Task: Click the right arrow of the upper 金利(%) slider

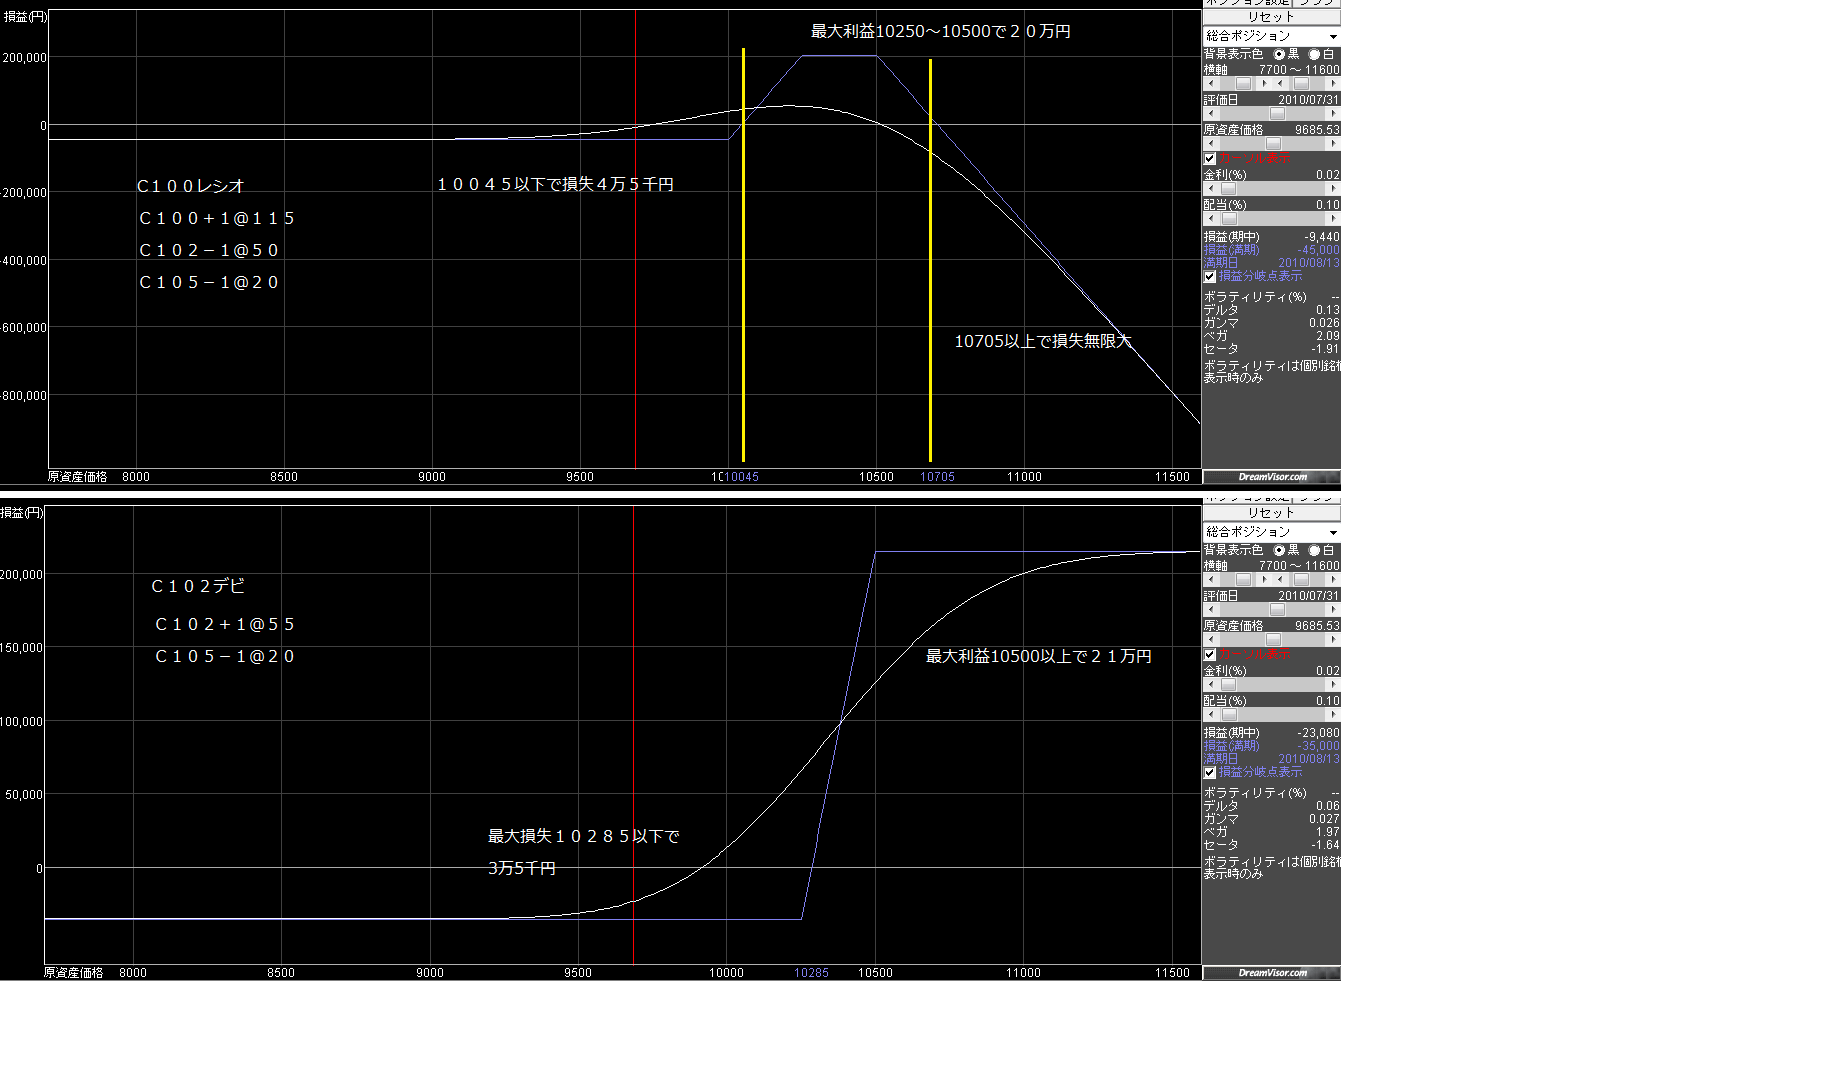Action: [1333, 189]
